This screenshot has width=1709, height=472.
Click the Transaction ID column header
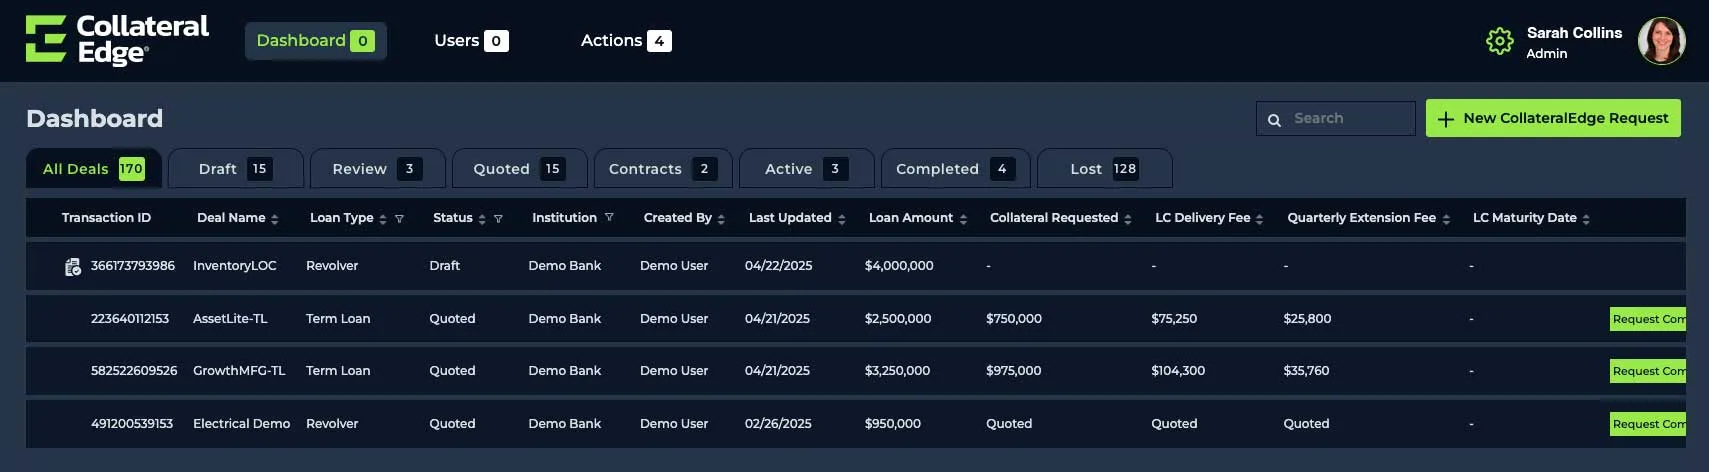[x=106, y=218]
